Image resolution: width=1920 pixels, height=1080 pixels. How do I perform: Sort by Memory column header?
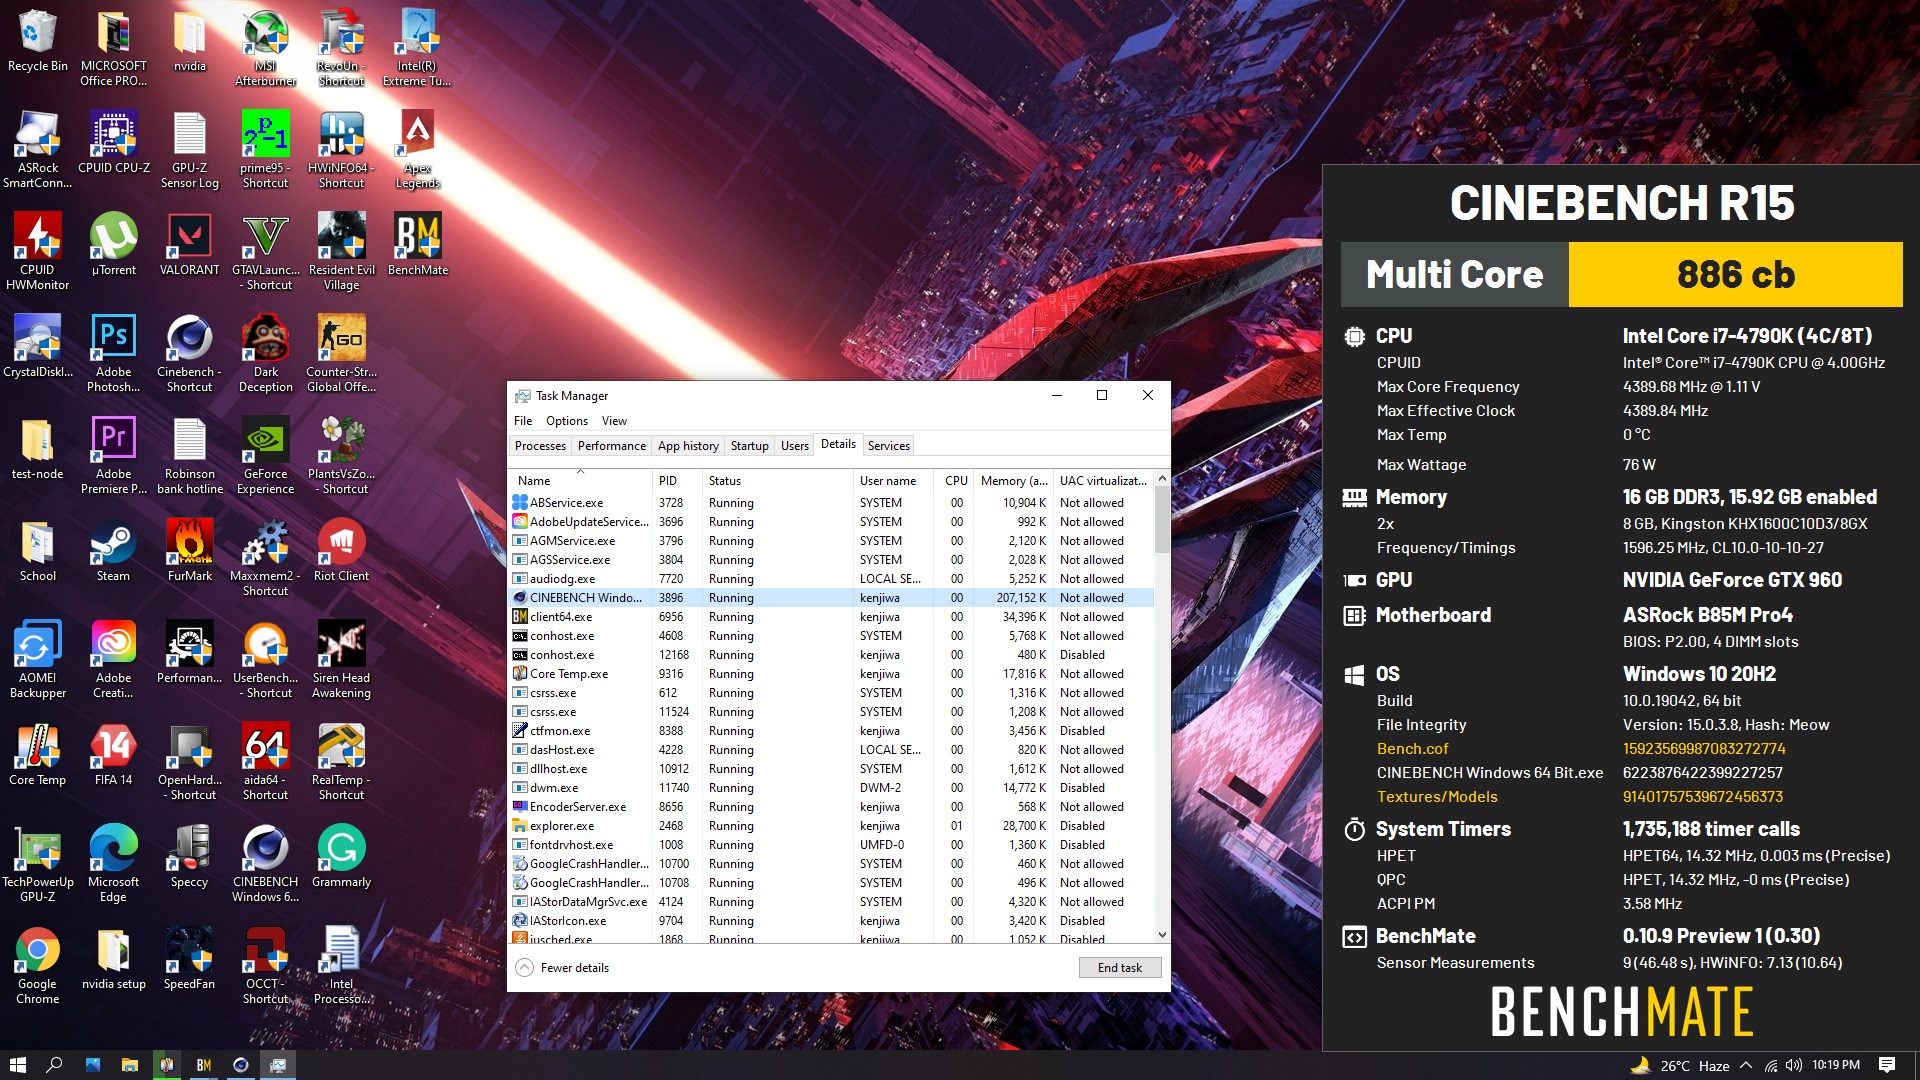1012,481
